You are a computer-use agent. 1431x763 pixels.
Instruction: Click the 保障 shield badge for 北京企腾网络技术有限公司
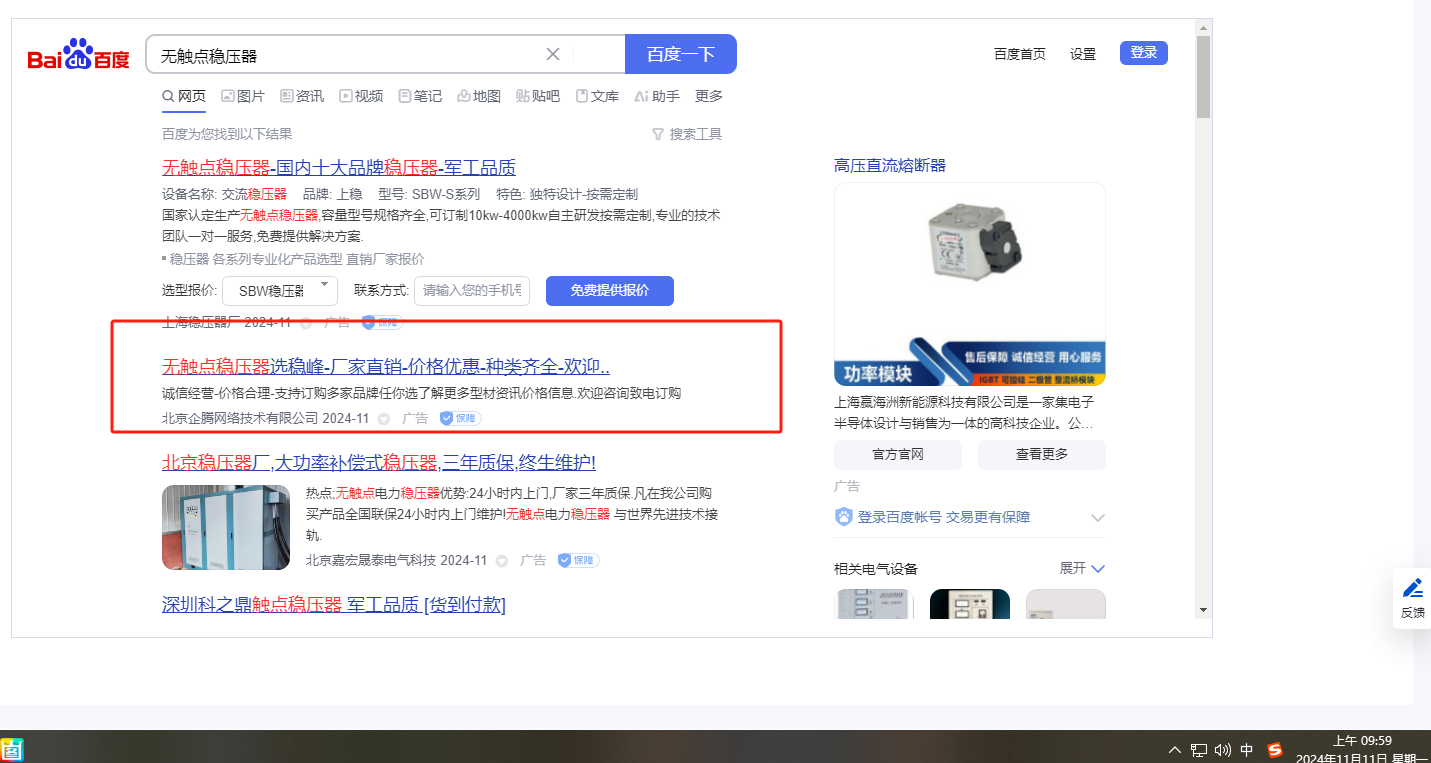(460, 418)
